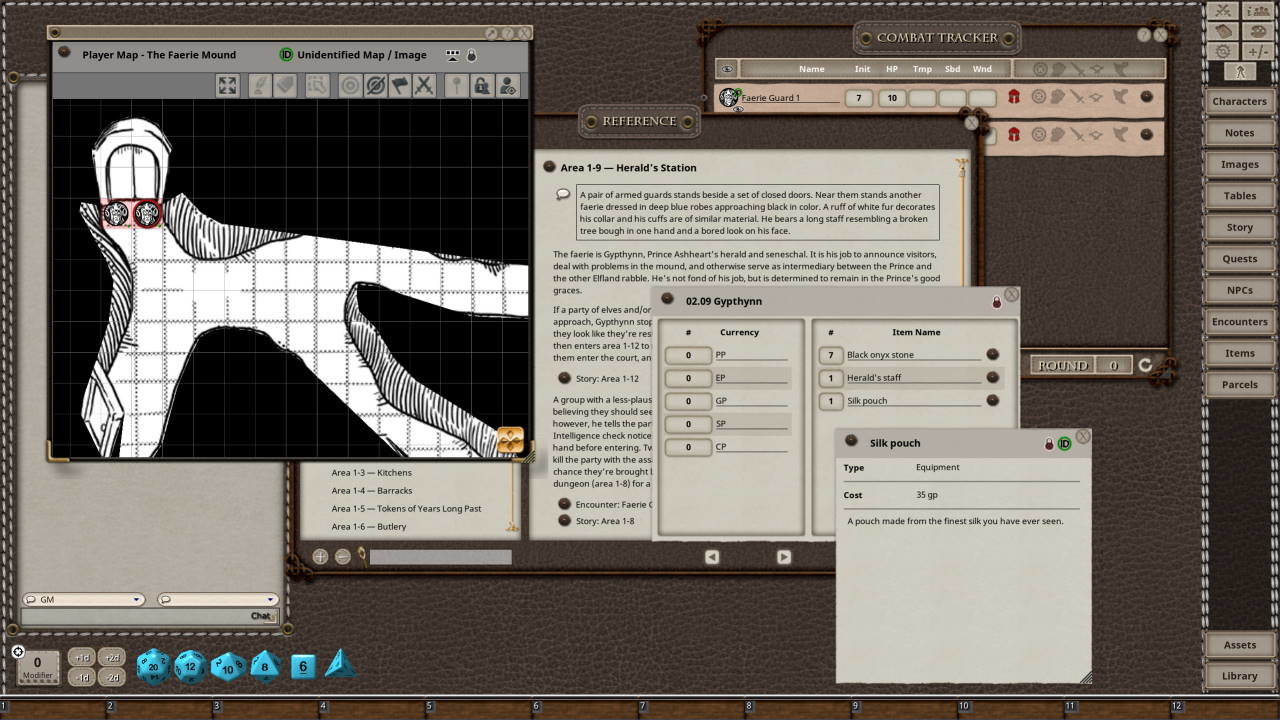Click the red helmet icon for Faerie Guard 1
Viewport: 1280px width, 720px height.
click(1014, 97)
